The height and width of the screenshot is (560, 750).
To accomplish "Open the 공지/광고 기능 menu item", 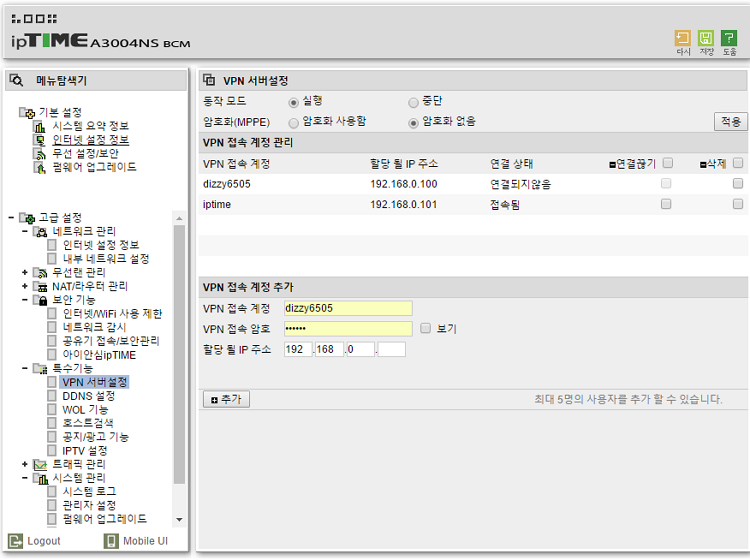I will click(x=95, y=437).
